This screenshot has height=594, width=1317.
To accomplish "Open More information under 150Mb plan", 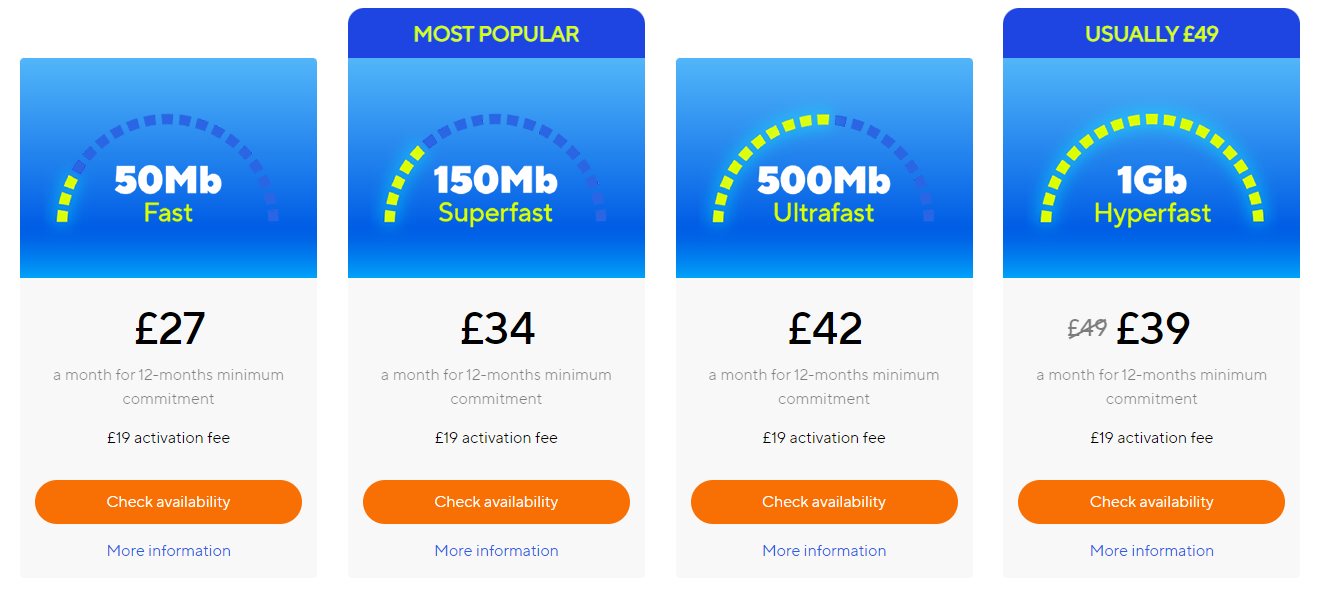I will click(x=496, y=551).
